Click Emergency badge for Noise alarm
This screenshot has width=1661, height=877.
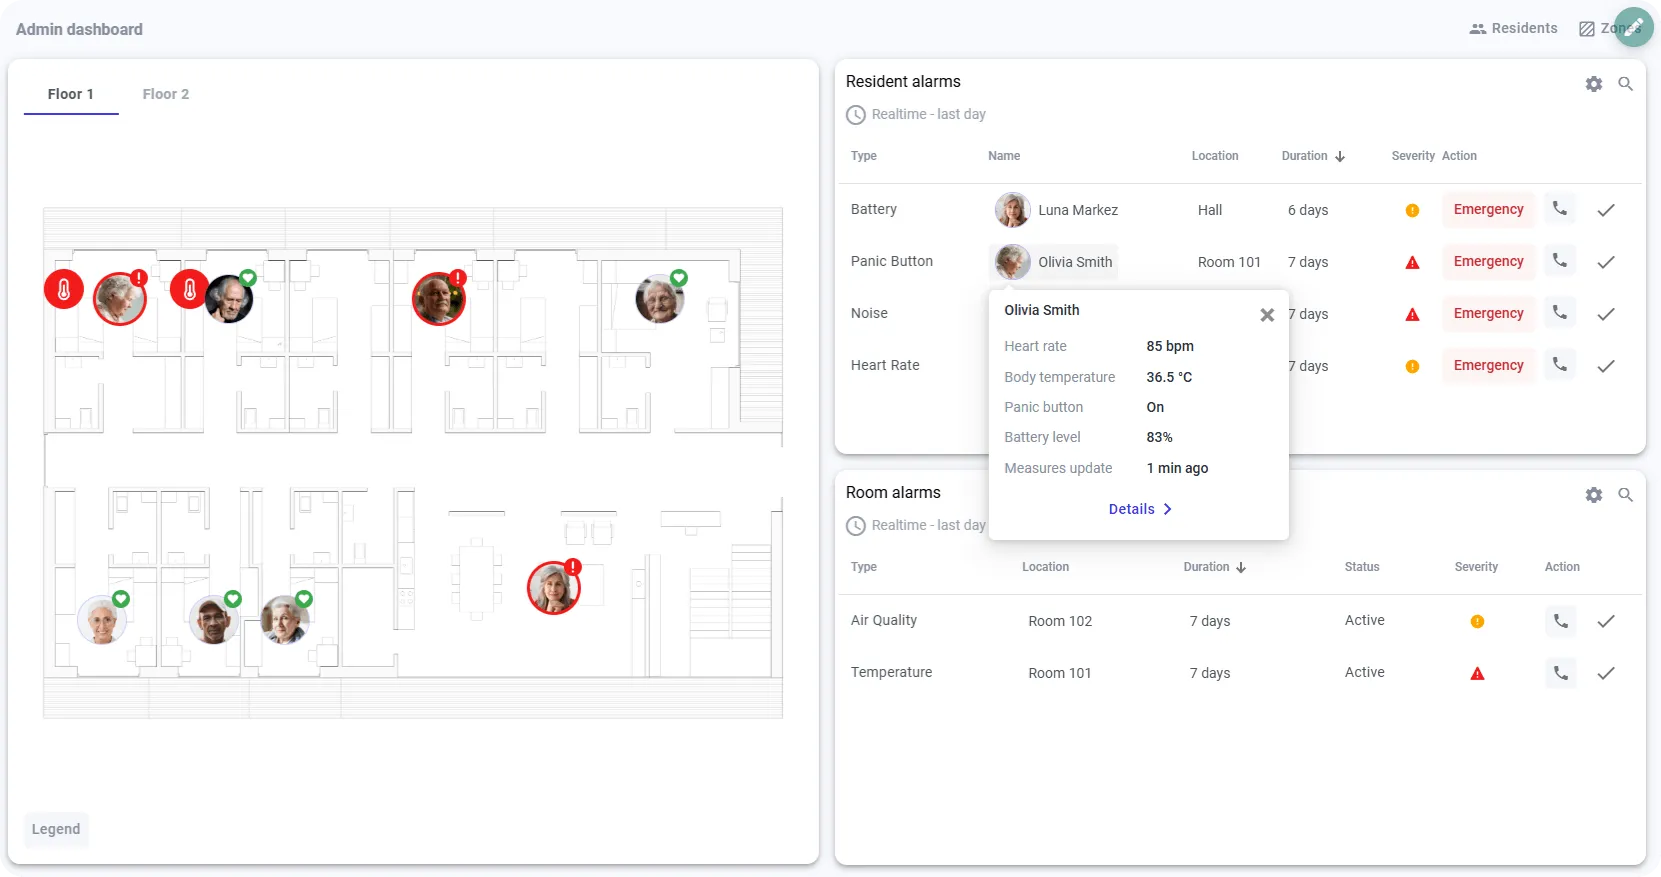tap(1487, 314)
